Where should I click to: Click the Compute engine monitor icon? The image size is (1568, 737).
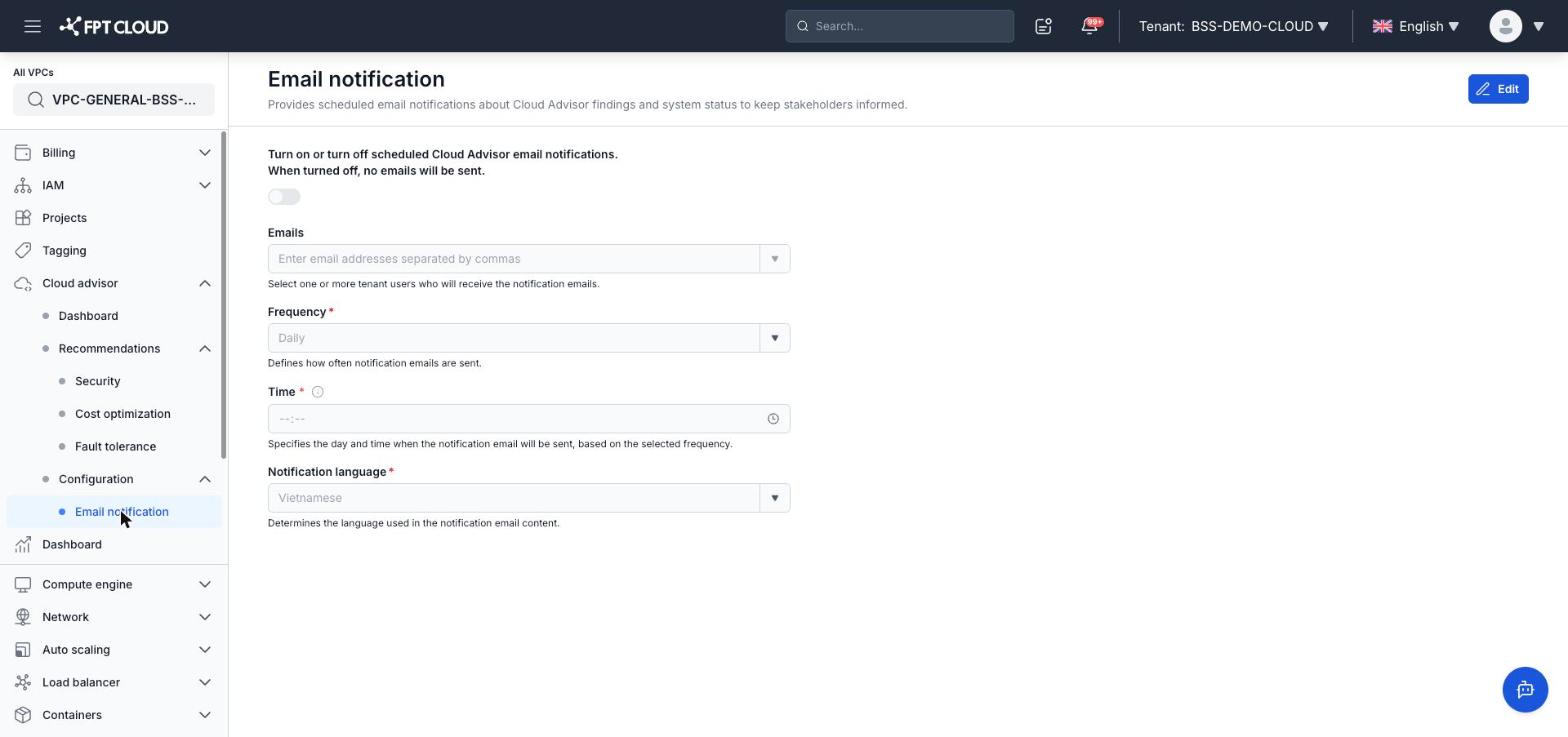(x=23, y=584)
